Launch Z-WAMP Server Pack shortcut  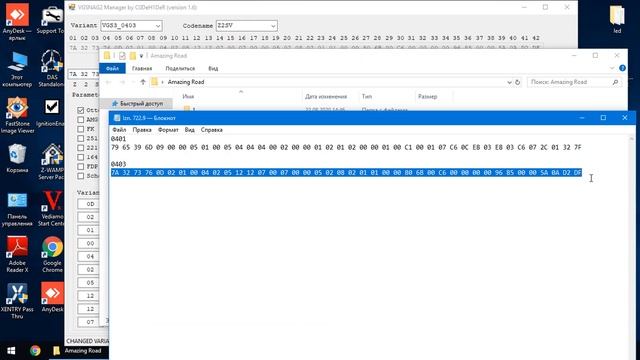coord(51,162)
